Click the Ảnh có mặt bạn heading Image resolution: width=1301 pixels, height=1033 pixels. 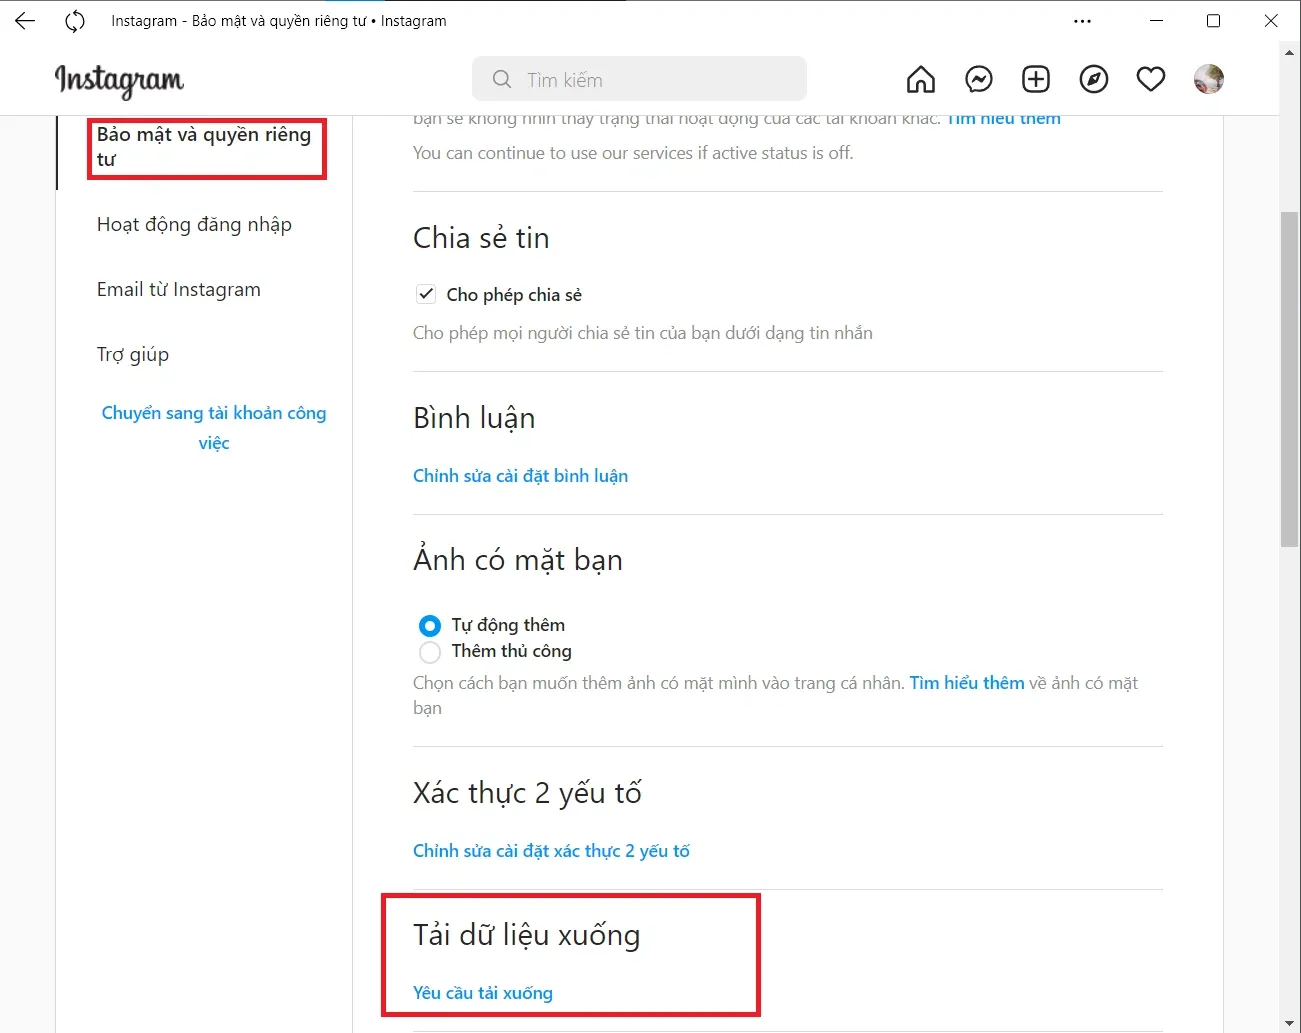pyautogui.click(x=518, y=560)
